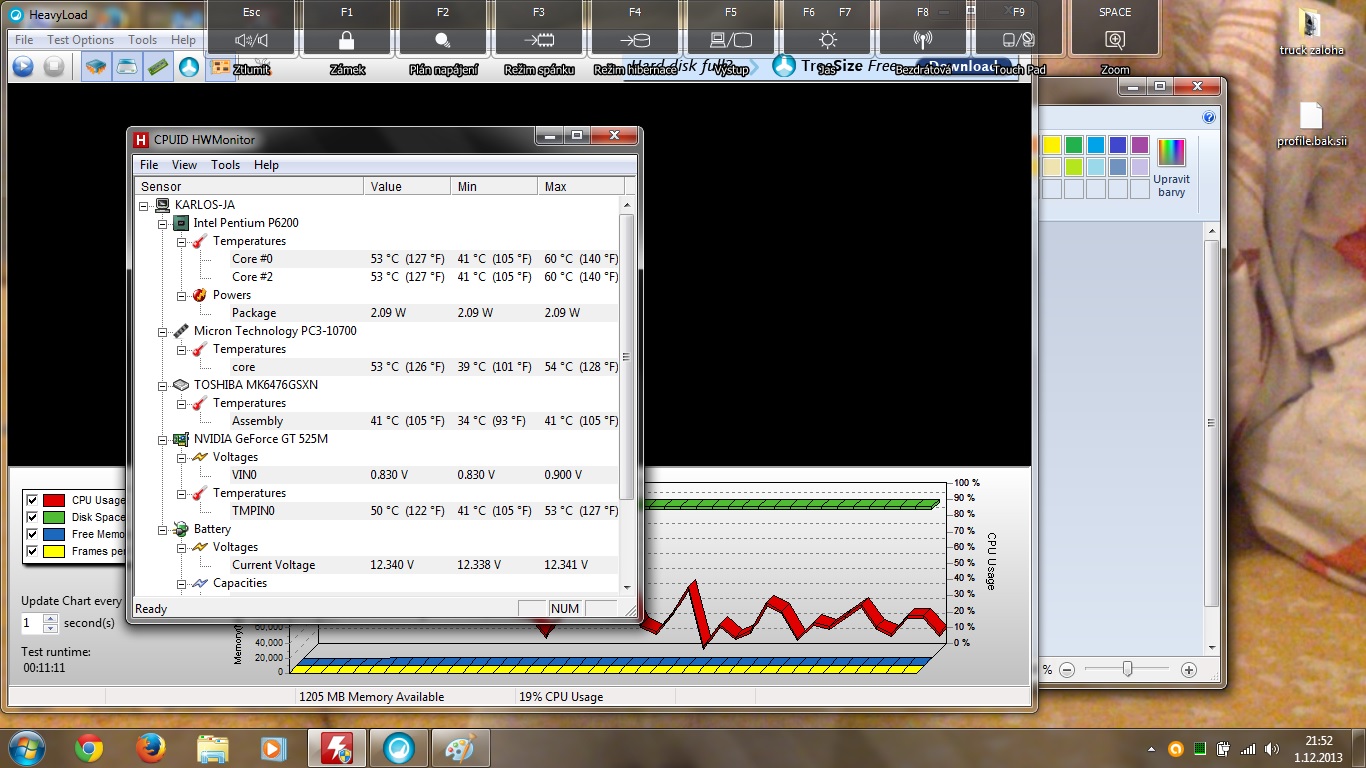Open the HeavyLoad Tools menu
Screen dimensions: 1366x768
point(143,40)
